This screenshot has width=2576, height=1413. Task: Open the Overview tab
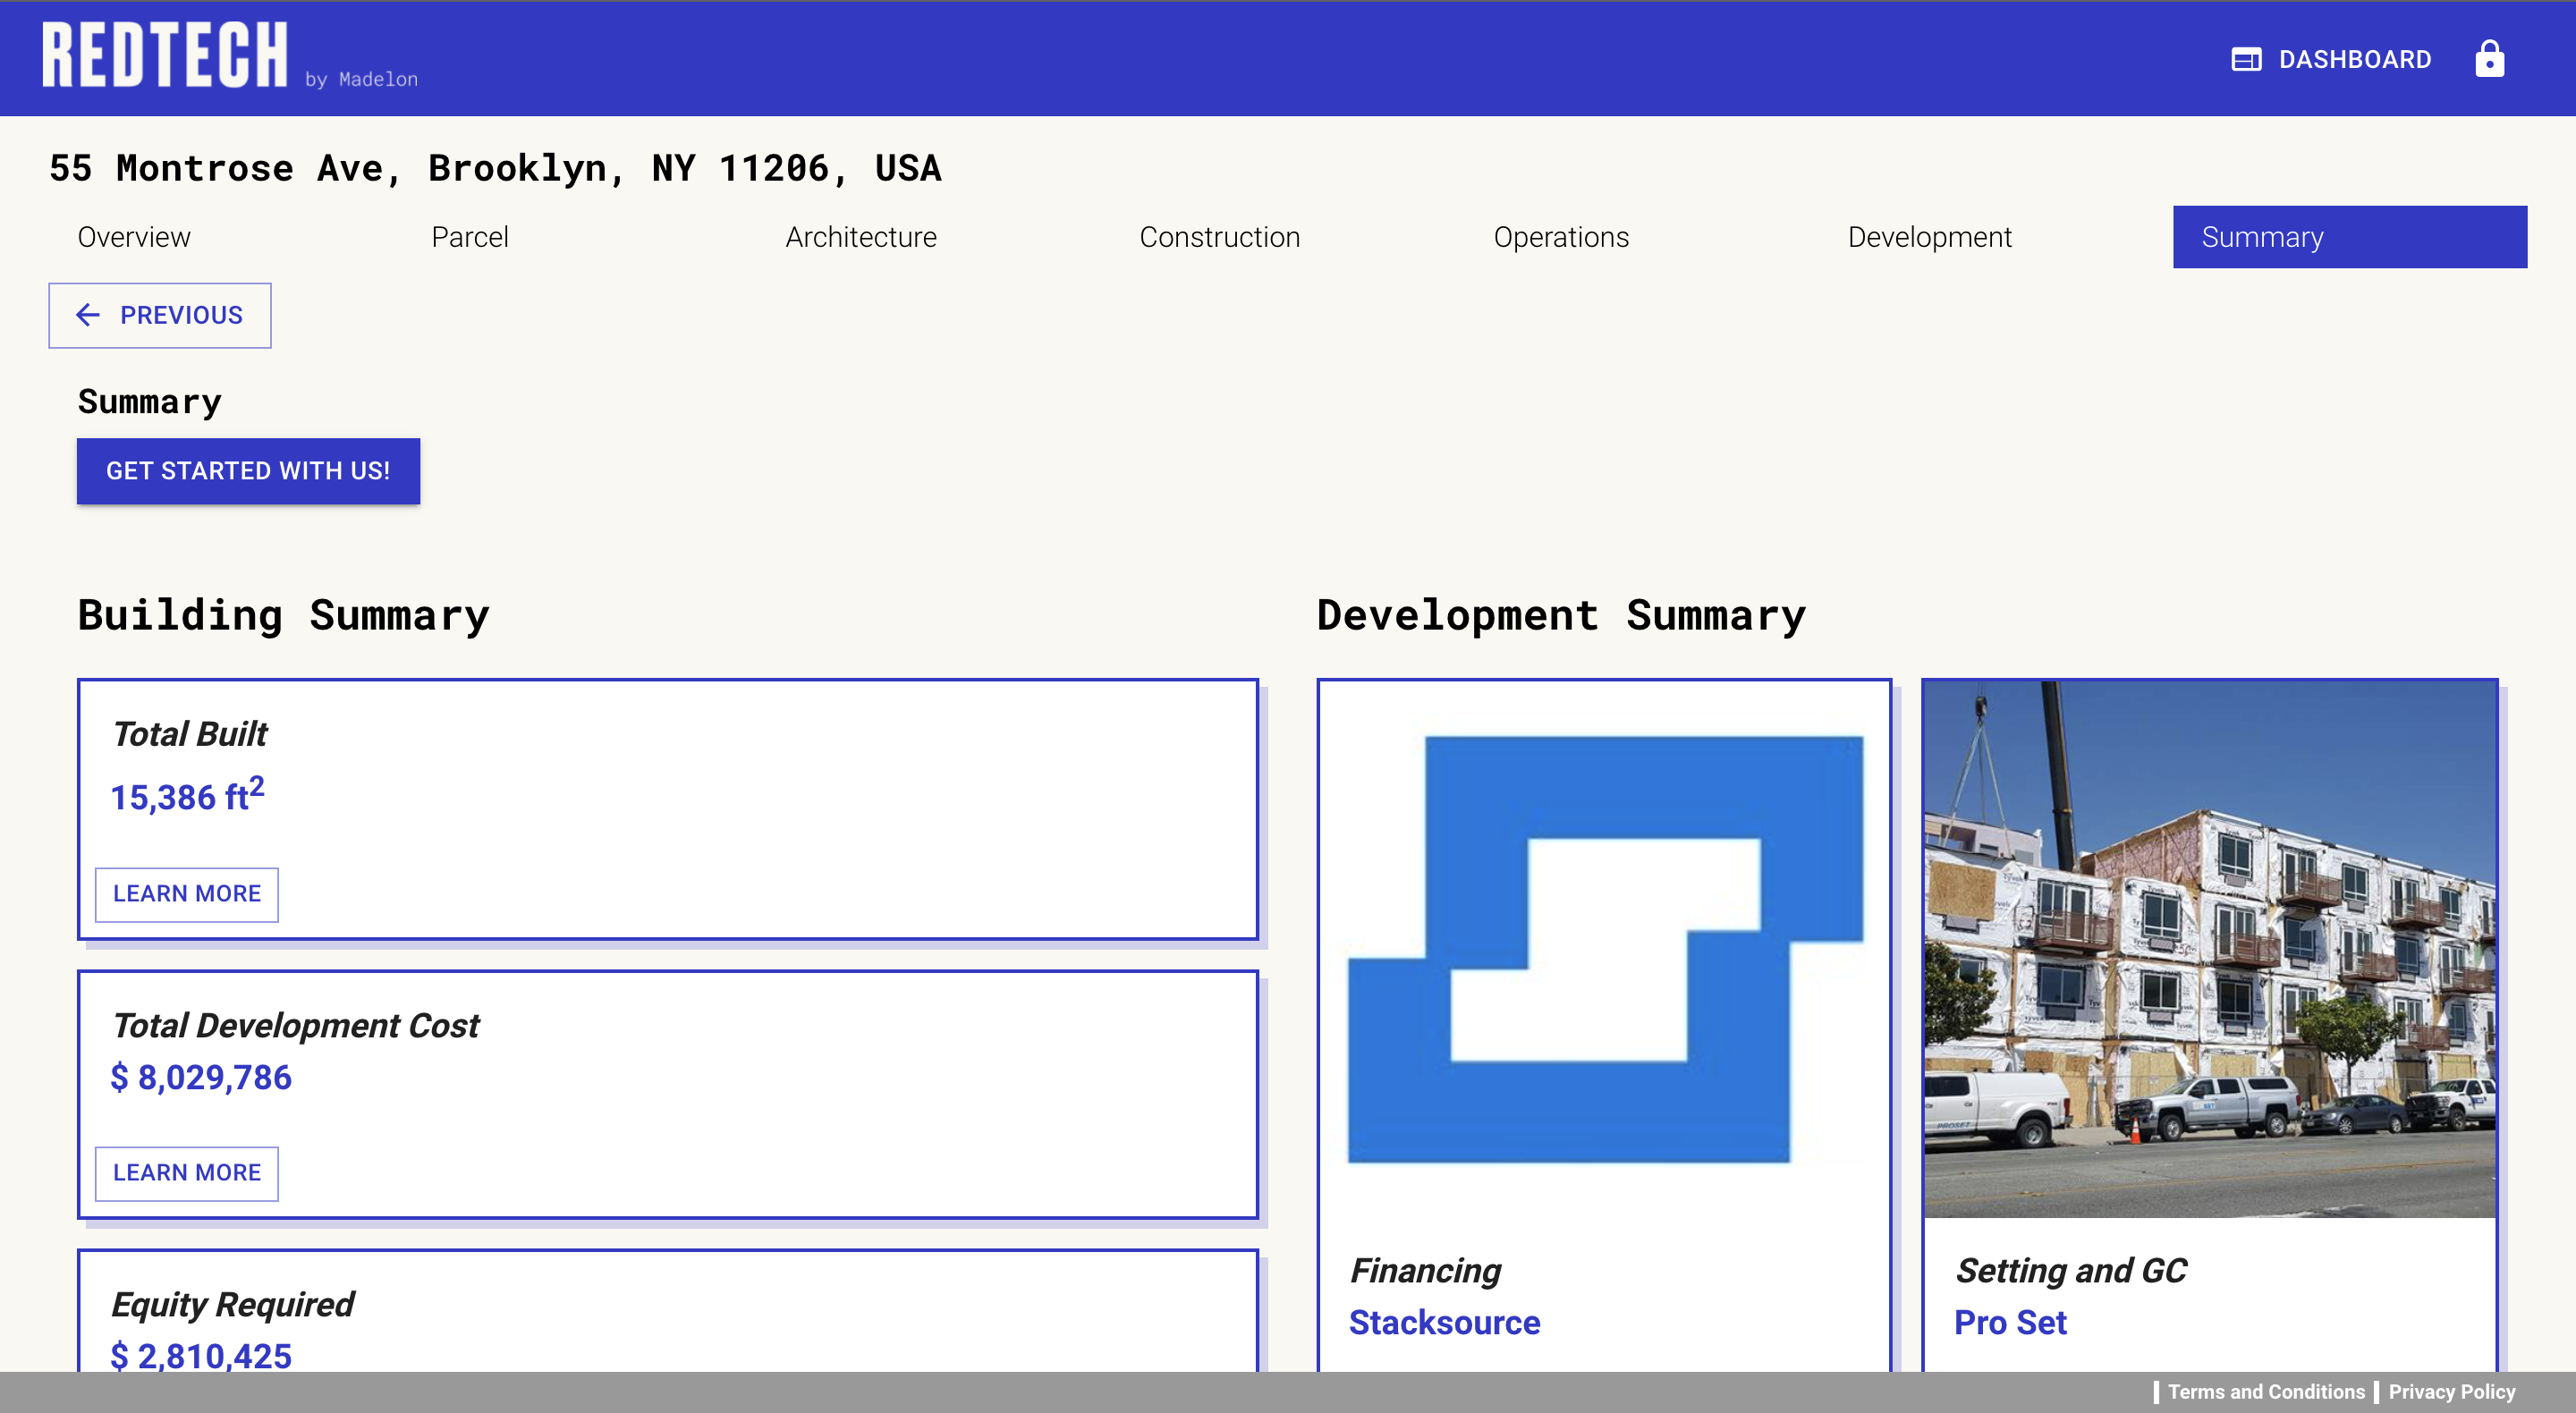133,237
